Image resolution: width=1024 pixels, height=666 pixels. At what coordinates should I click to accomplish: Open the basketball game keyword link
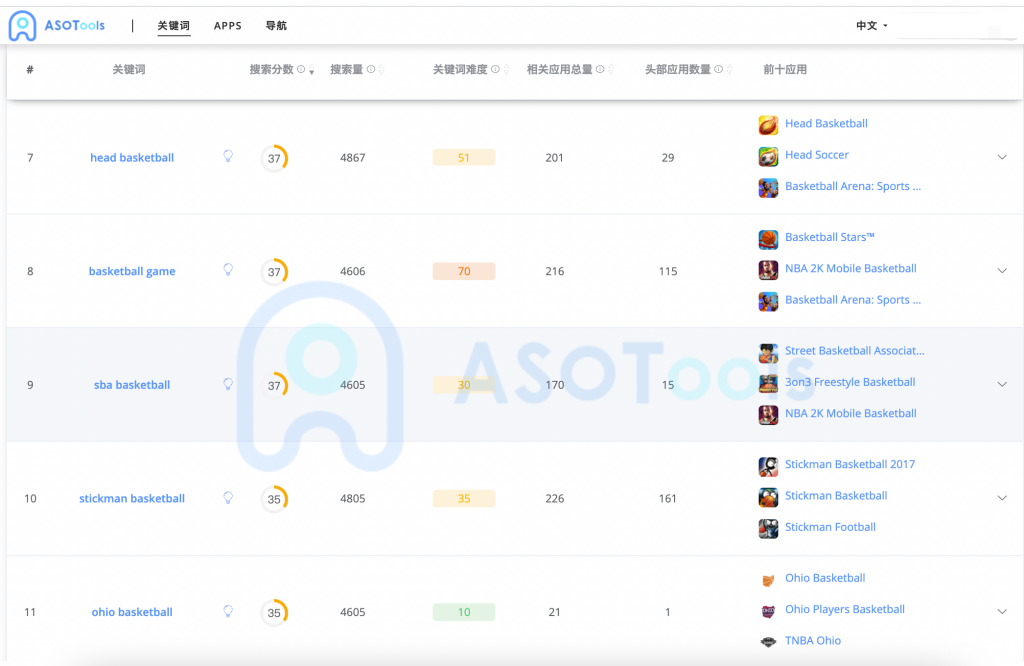tap(132, 271)
